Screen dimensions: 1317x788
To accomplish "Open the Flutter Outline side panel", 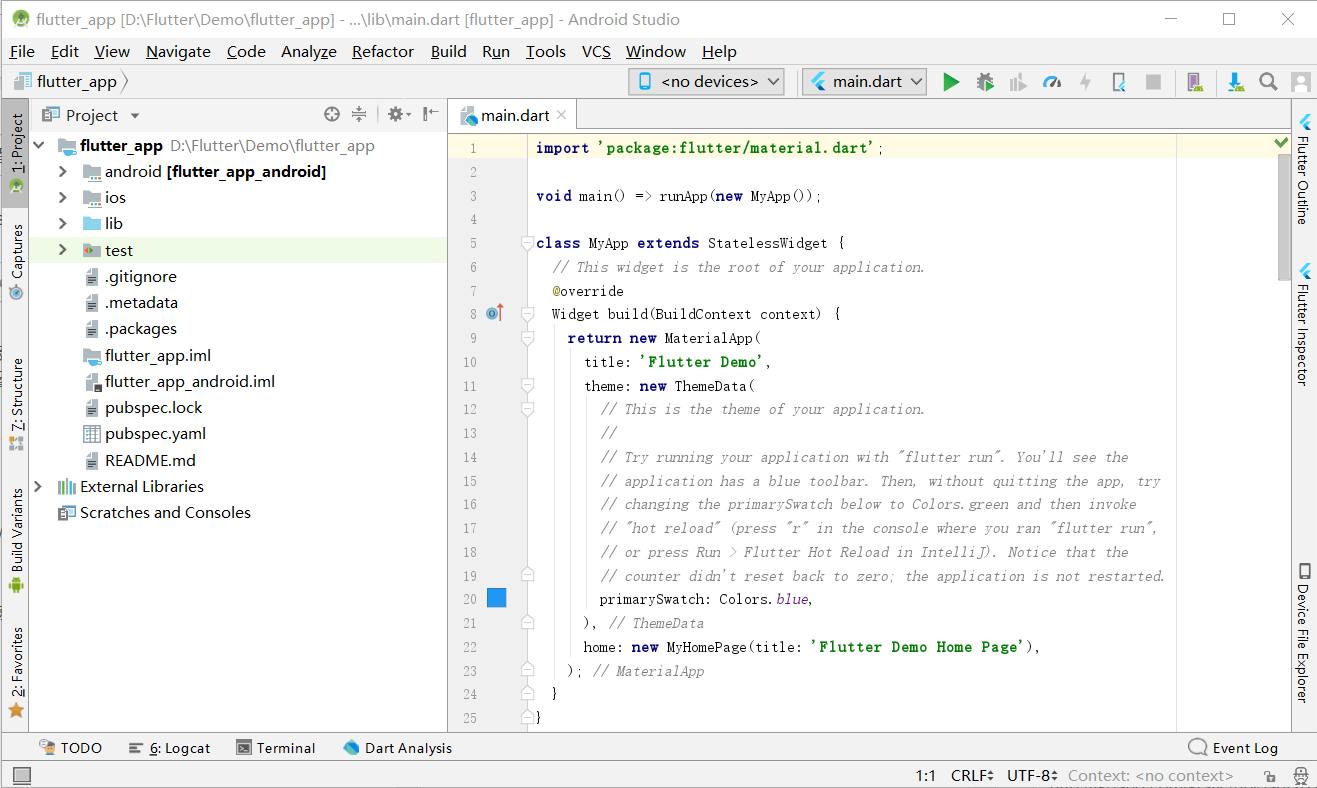I will pos(1304,169).
